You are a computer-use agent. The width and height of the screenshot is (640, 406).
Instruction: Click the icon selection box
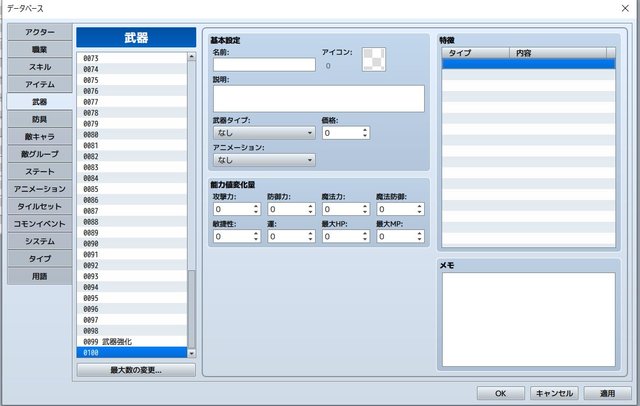pos(374,60)
